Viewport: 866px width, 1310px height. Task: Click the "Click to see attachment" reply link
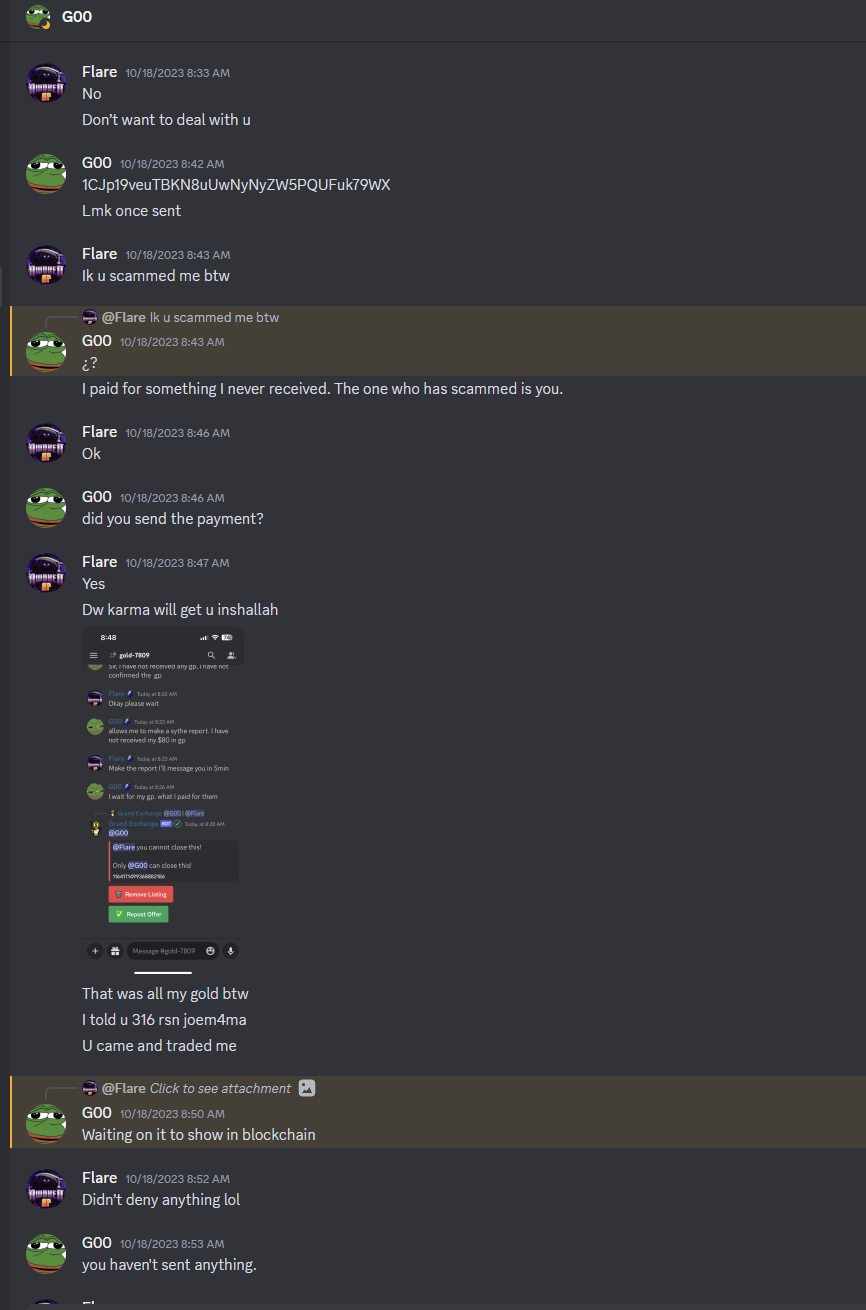click(x=220, y=1088)
